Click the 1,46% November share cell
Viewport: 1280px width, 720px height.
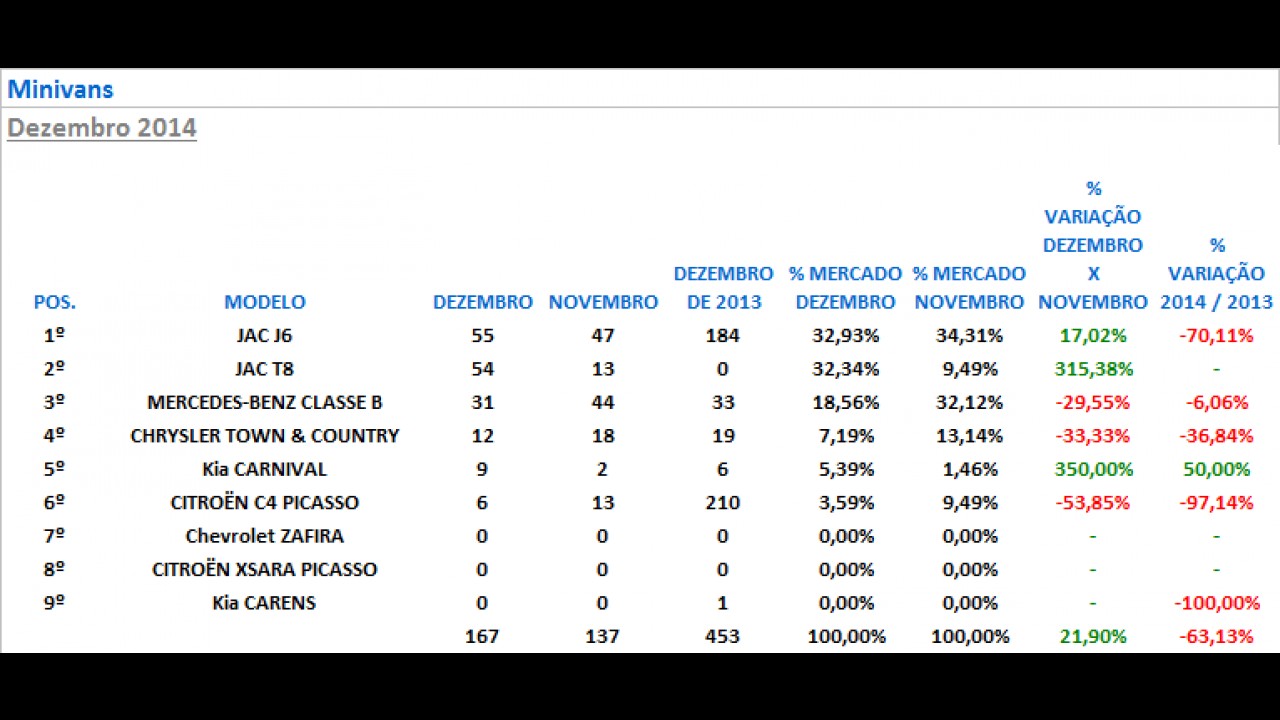pyautogui.click(x=969, y=469)
